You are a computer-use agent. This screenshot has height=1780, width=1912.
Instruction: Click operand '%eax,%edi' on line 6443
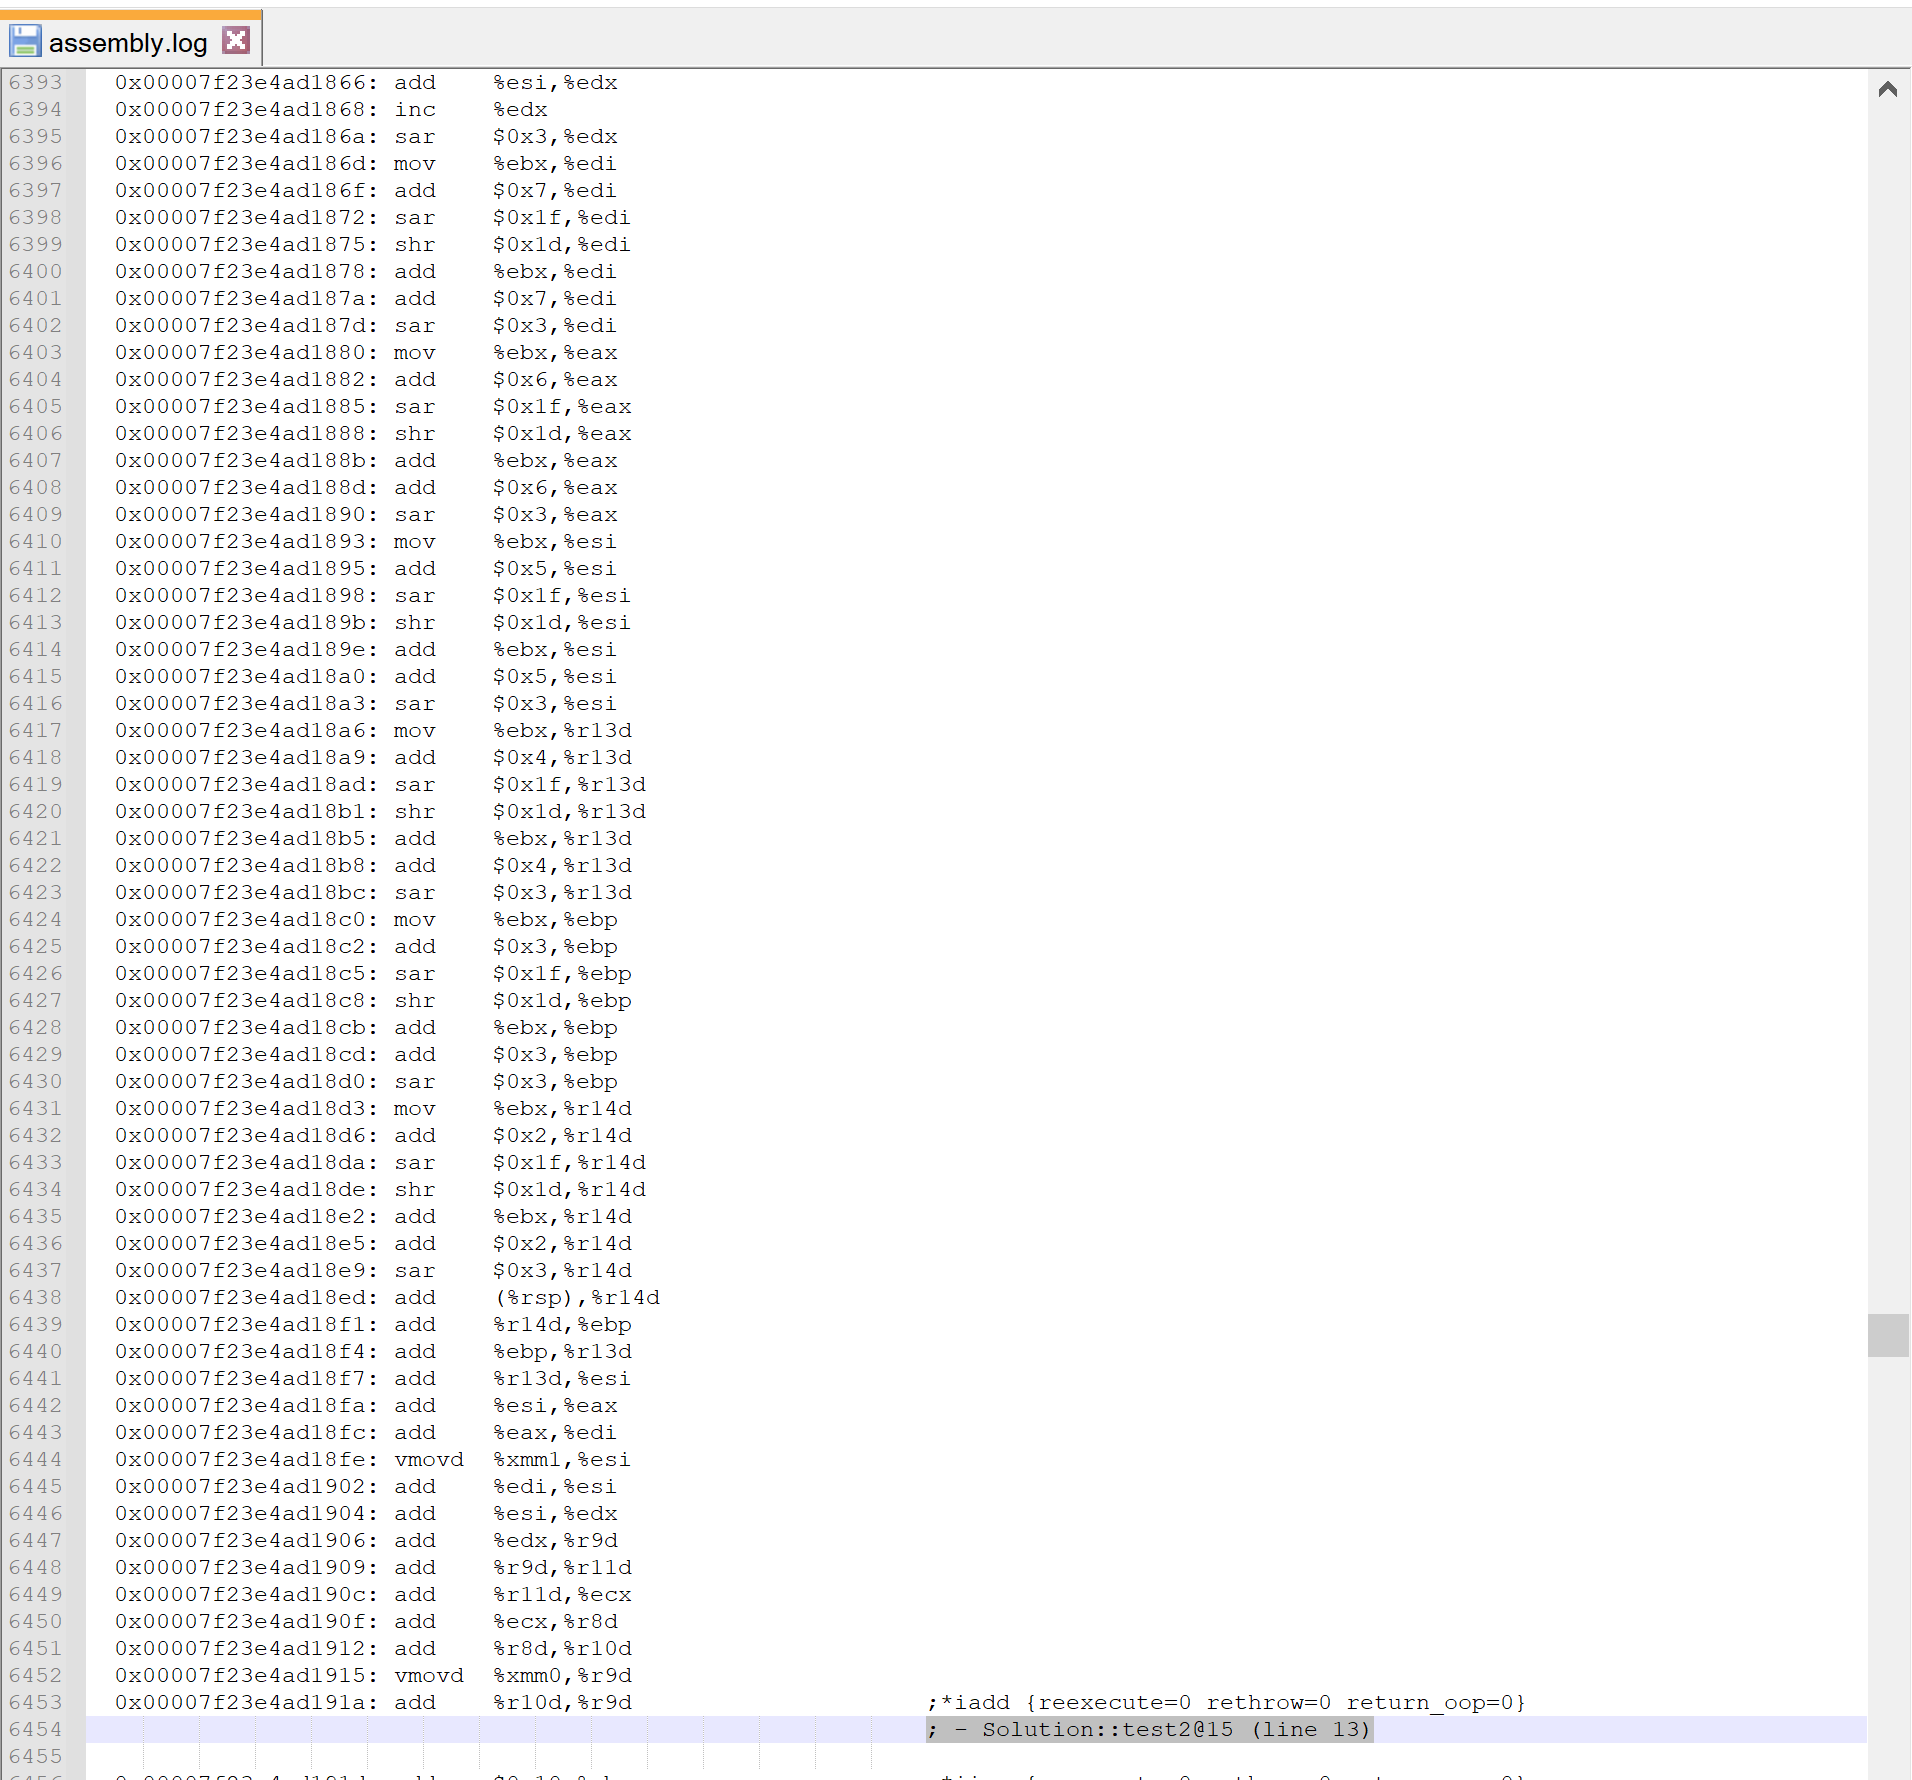coord(555,1432)
